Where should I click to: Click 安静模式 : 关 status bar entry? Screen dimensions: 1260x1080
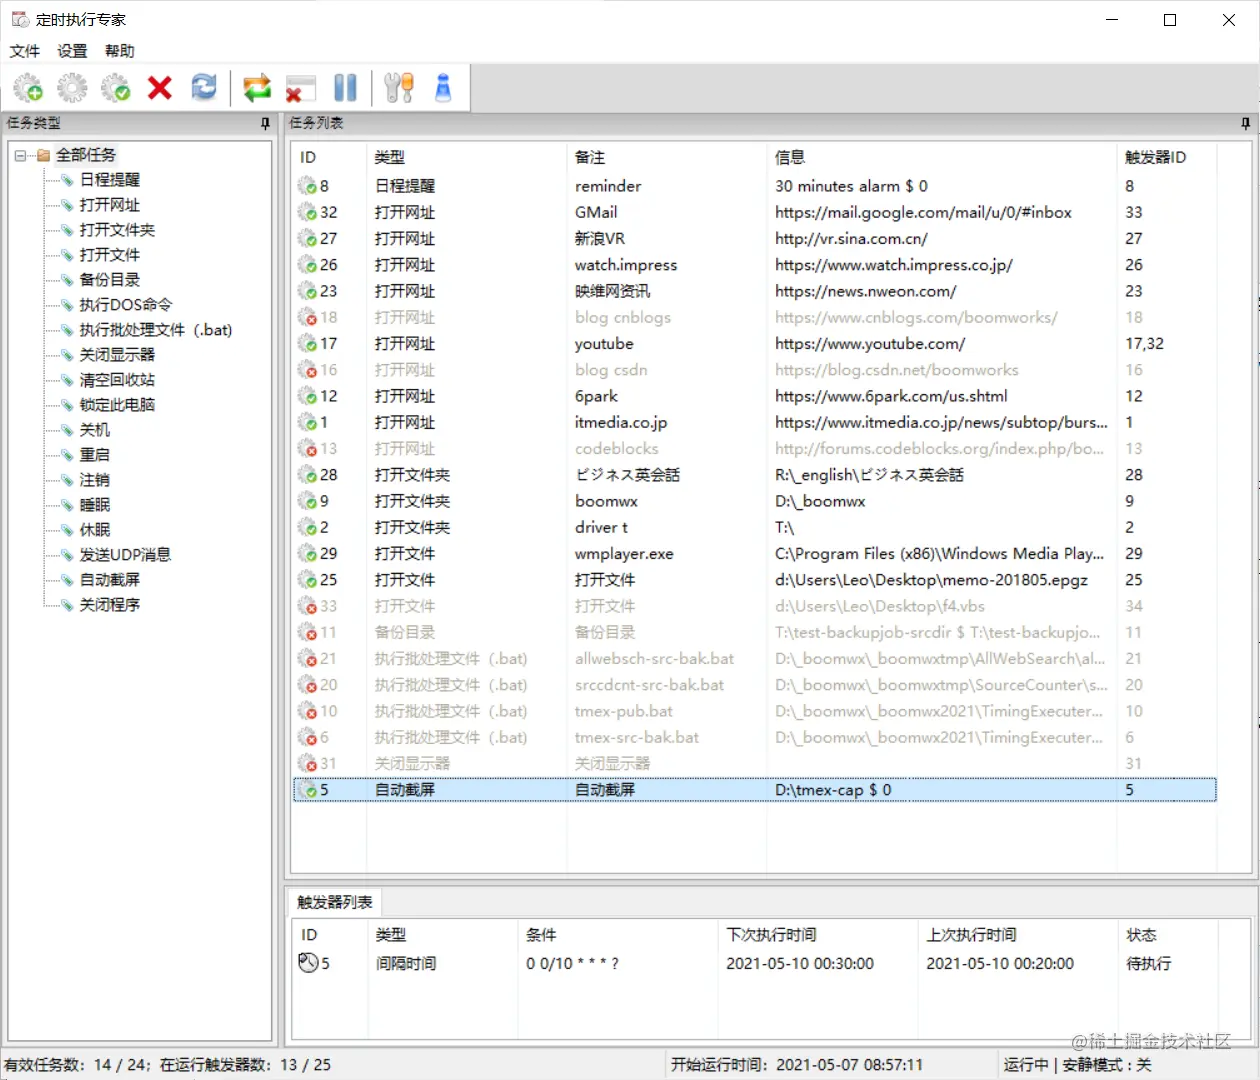point(1107,1065)
